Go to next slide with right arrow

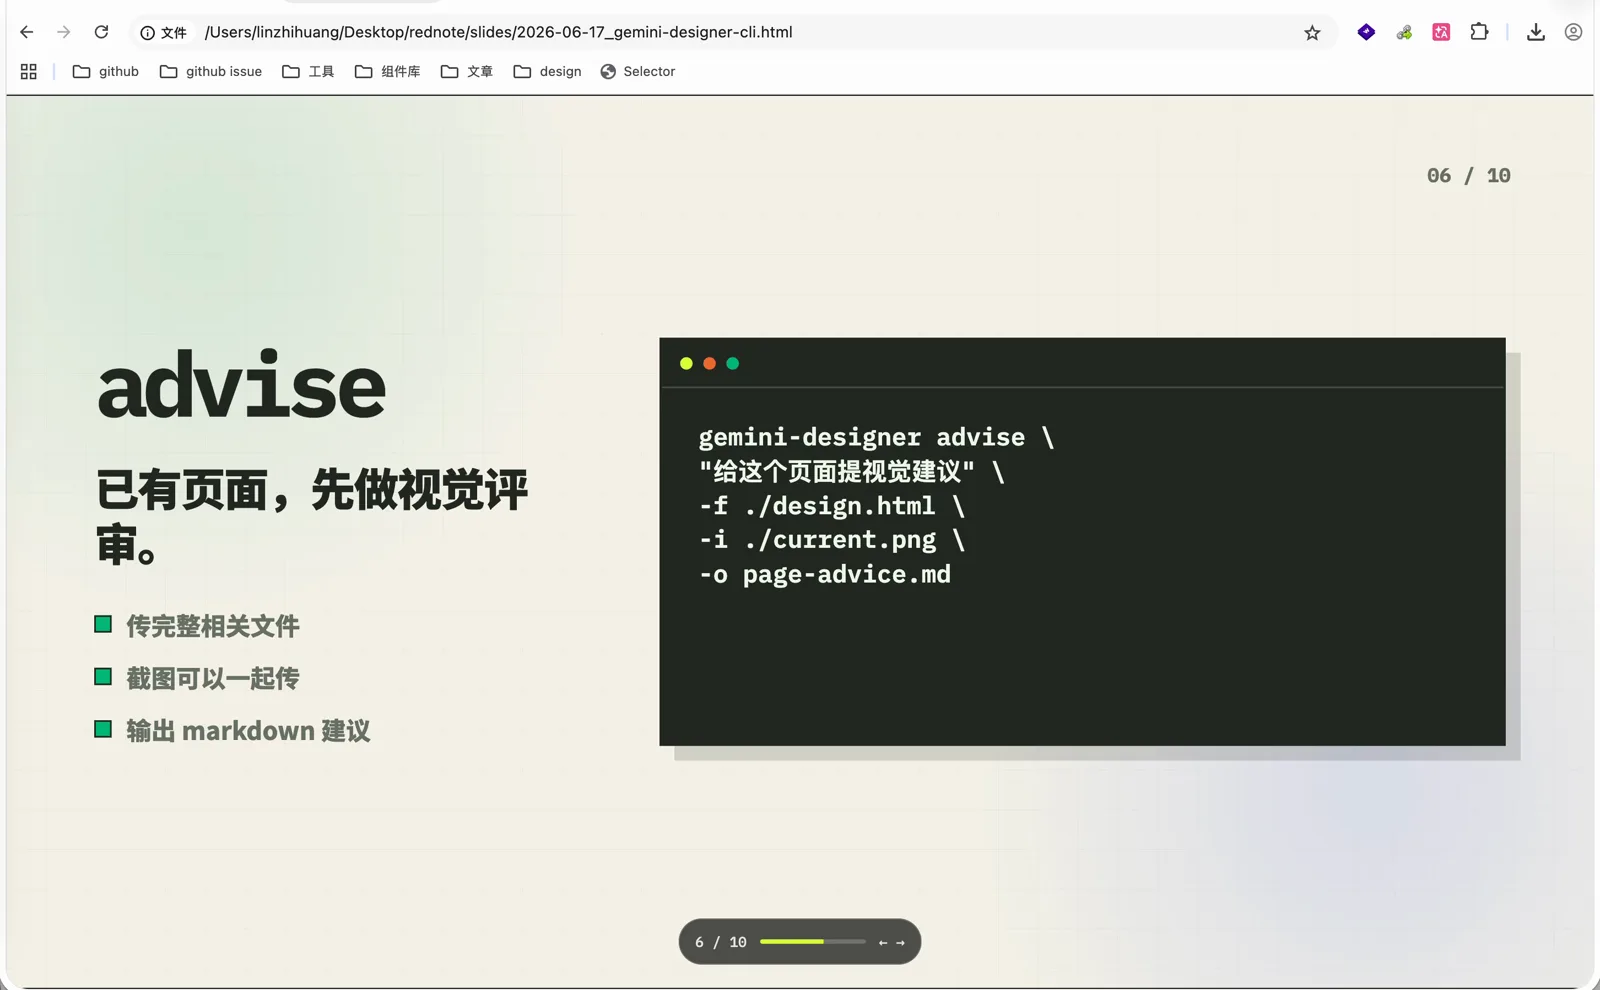click(900, 942)
